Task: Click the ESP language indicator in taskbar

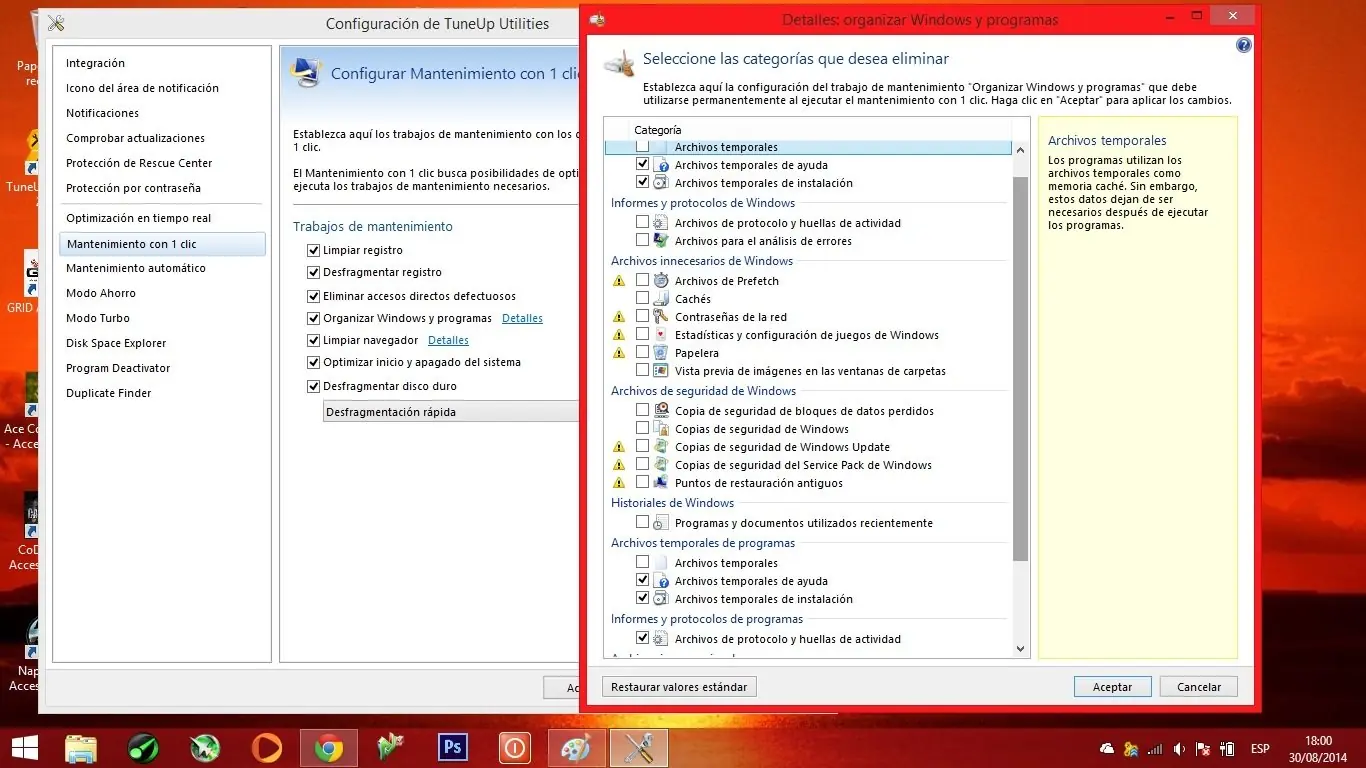Action: [x=1260, y=749]
